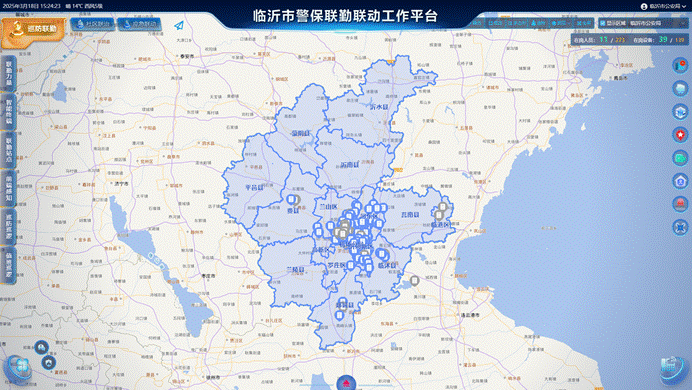
Task: Expand the 临沂市公安局 region dropdown
Action: click(657, 23)
